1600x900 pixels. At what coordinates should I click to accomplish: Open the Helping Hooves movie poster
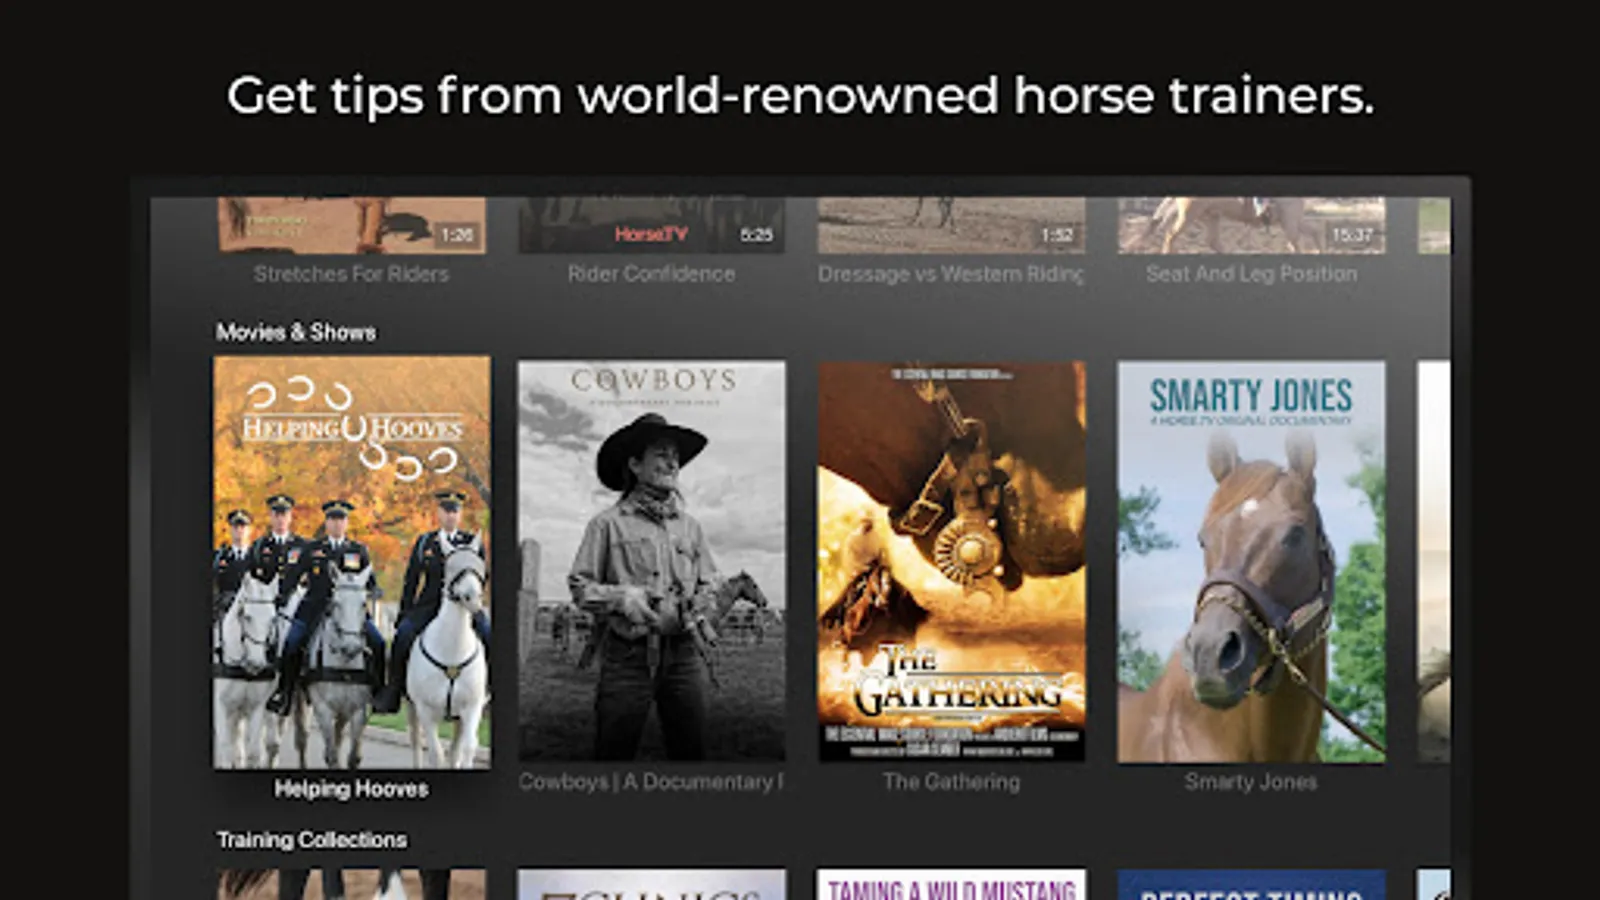point(352,562)
